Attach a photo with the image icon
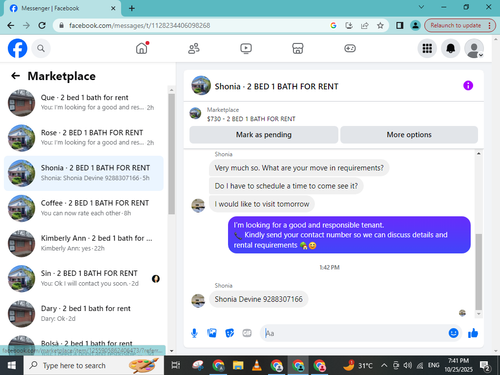Screen dimensions: 500x375 pos(212,333)
